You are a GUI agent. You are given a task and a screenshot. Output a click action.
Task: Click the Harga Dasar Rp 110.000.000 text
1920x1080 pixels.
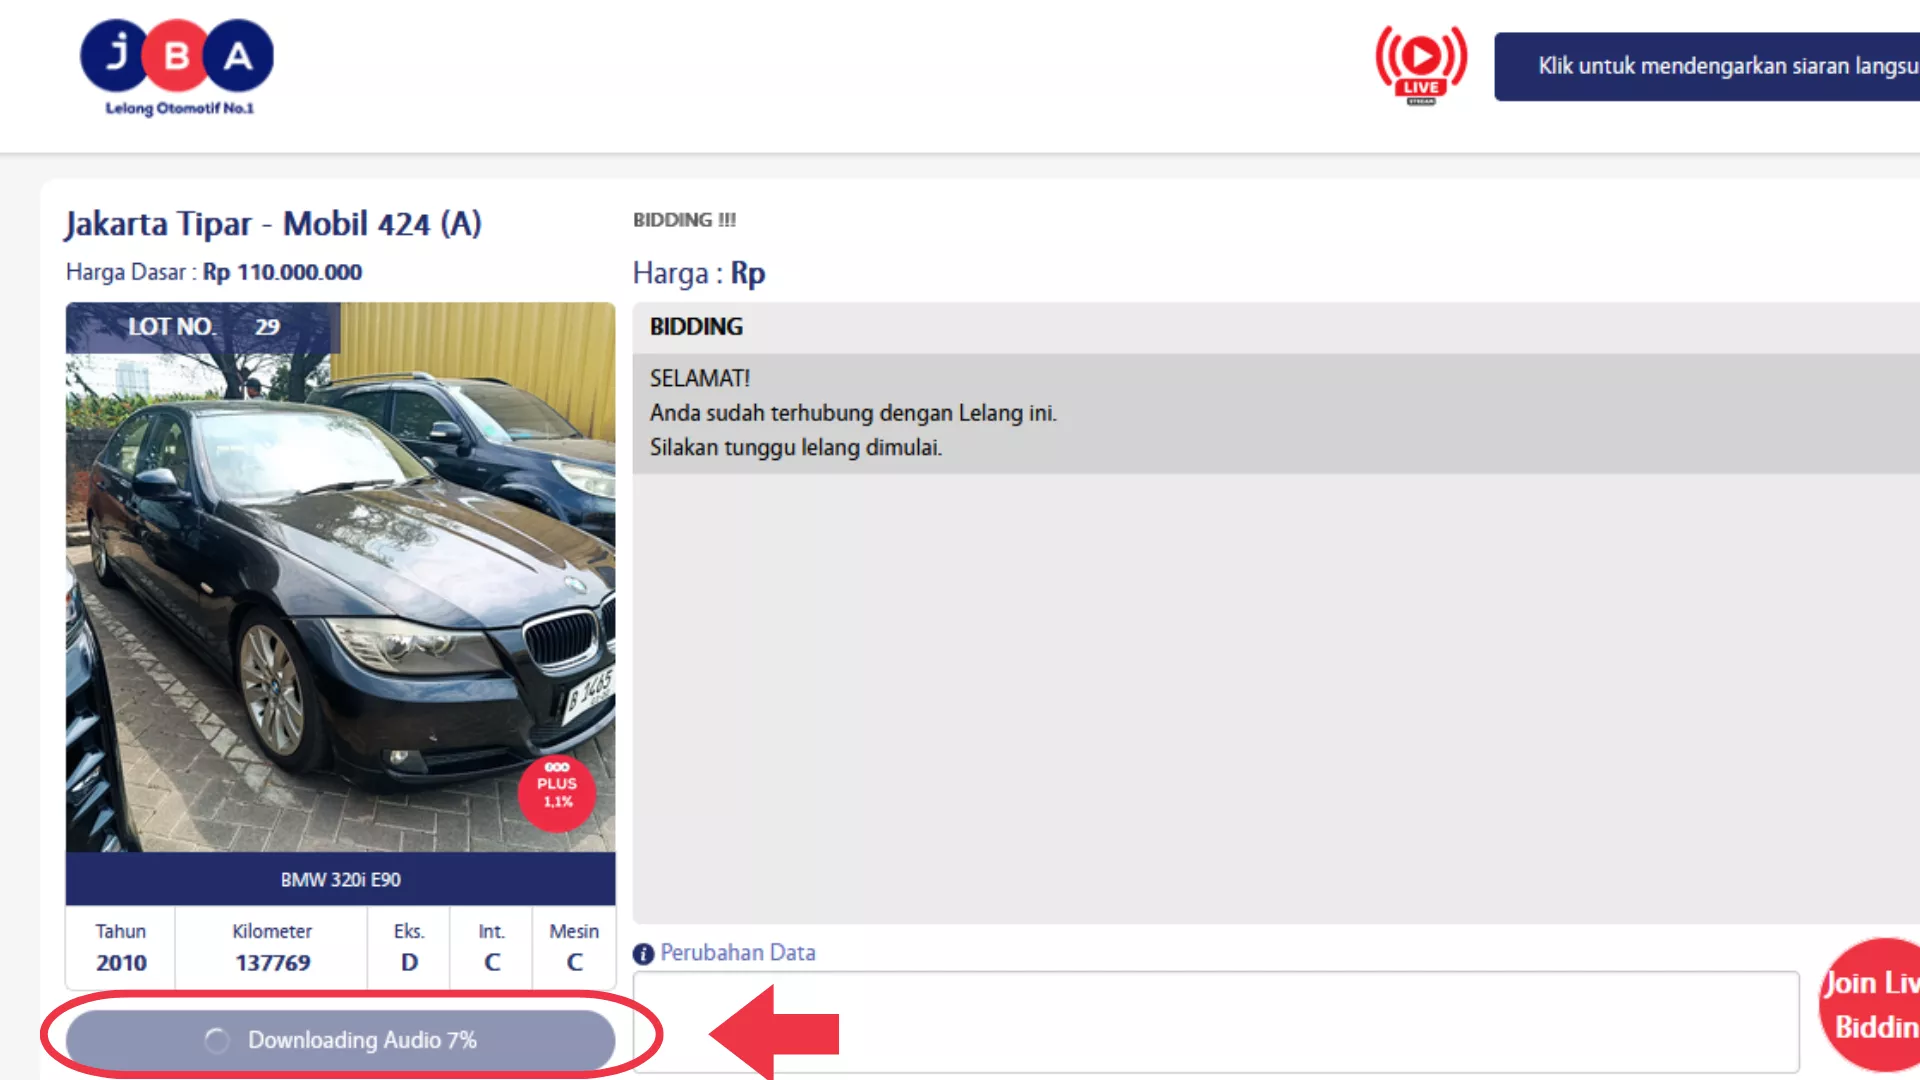(x=214, y=272)
